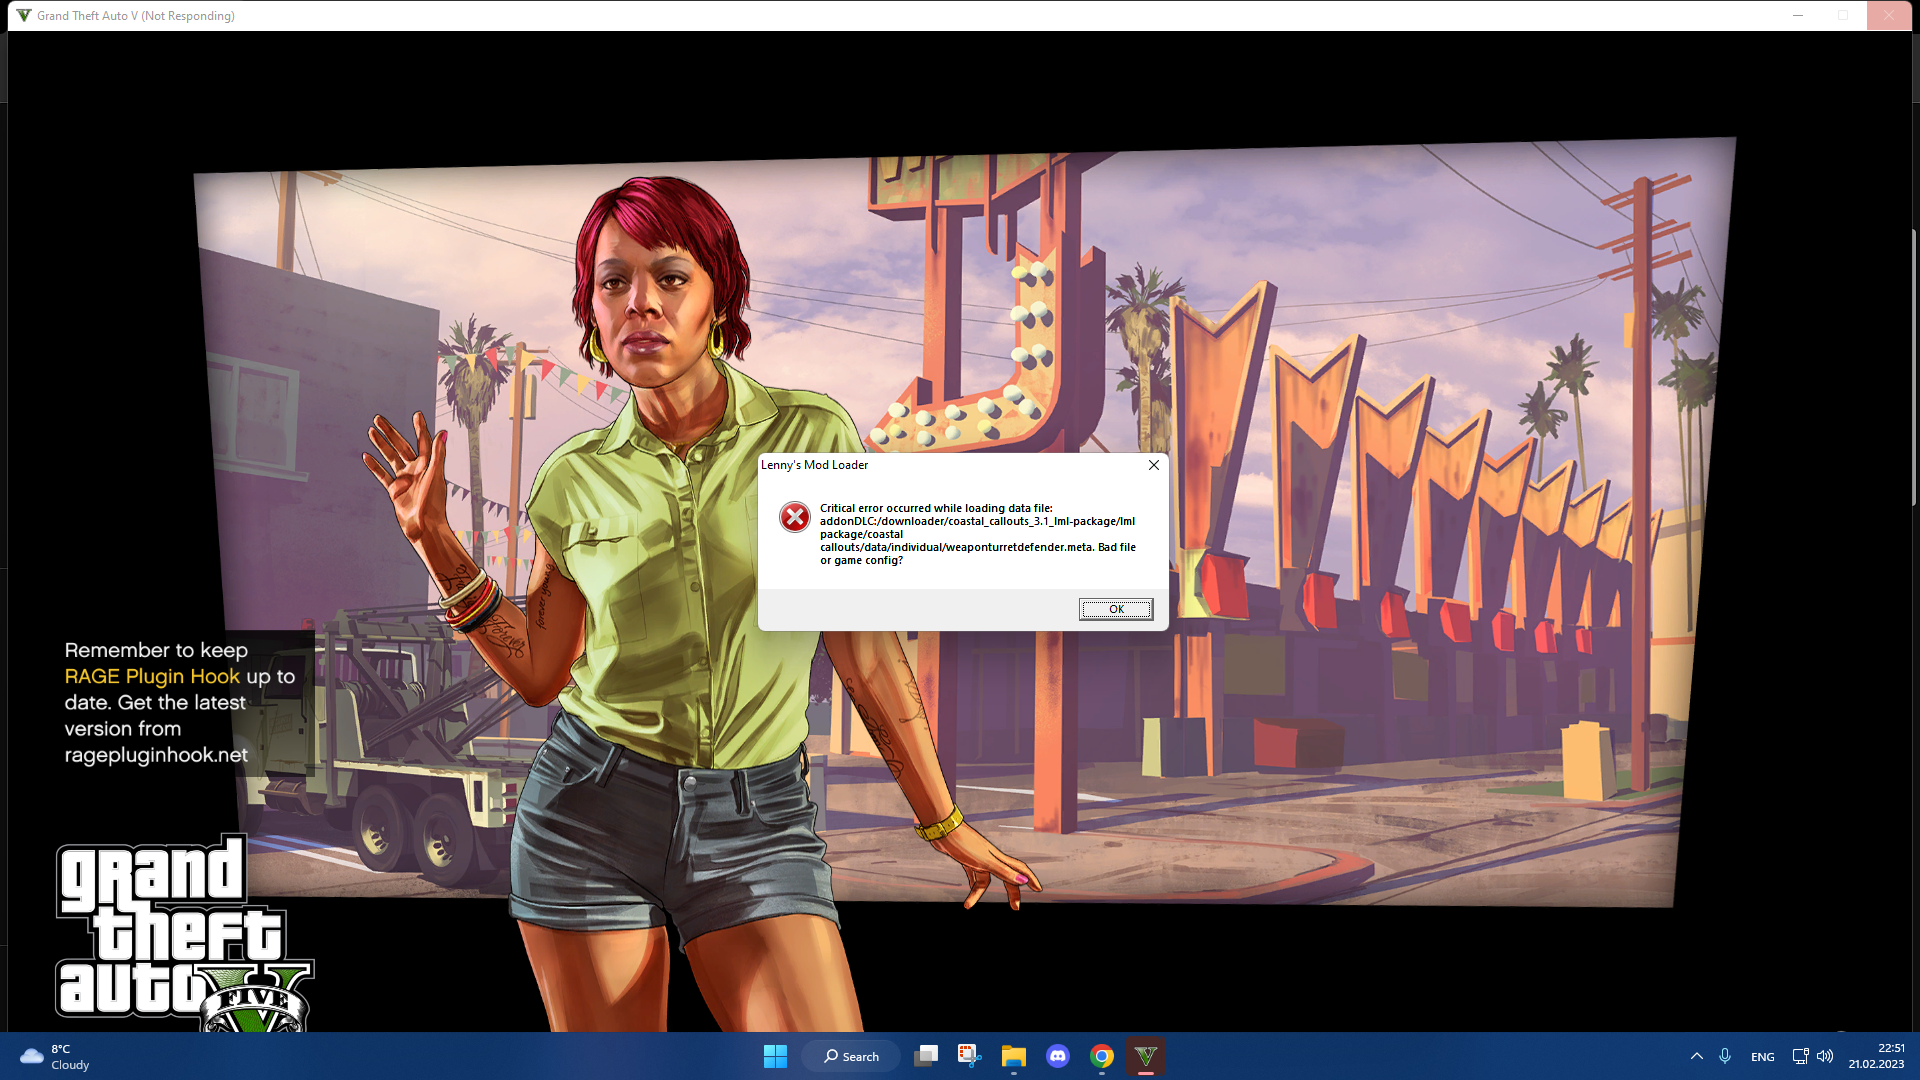Close the Grand Theft Auto V window
Image resolution: width=1920 pixels, height=1080 pixels.
1889,15
